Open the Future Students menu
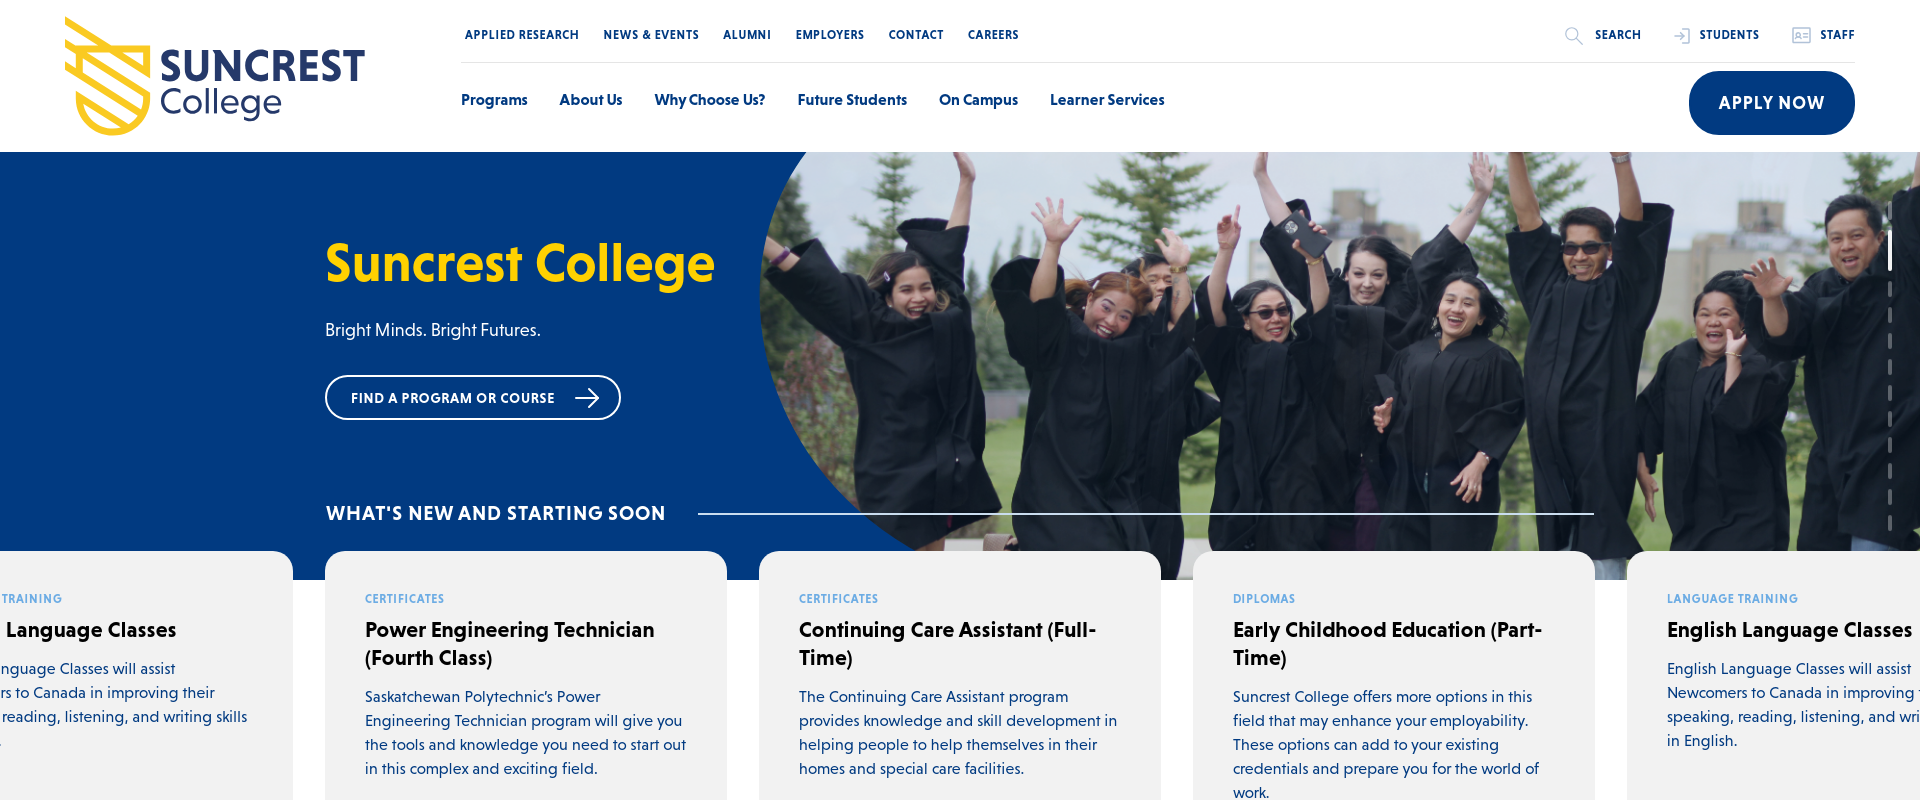Image resolution: width=1920 pixels, height=800 pixels. point(852,100)
